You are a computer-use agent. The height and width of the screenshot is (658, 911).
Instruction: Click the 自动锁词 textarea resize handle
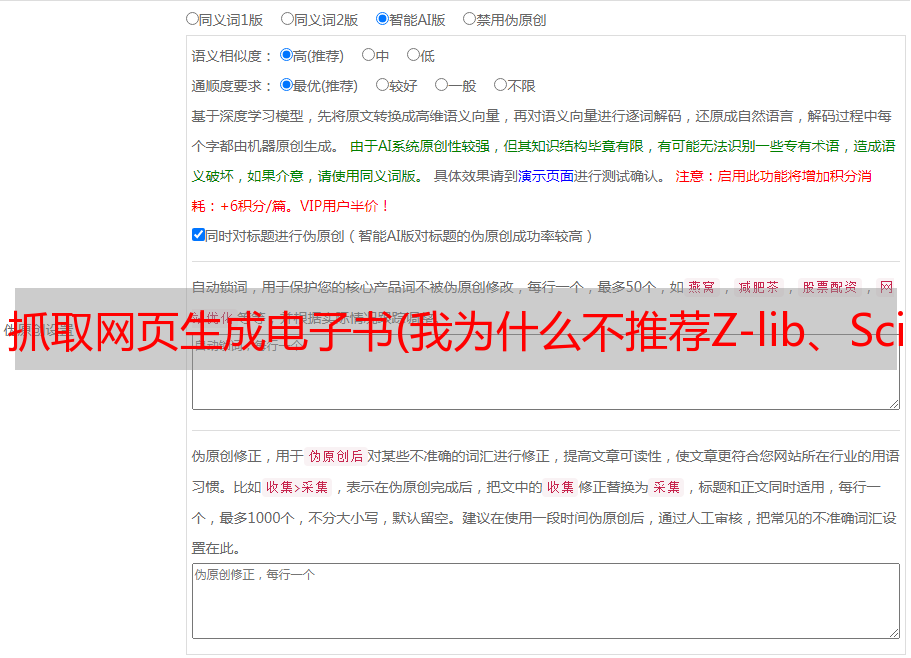(x=894, y=404)
